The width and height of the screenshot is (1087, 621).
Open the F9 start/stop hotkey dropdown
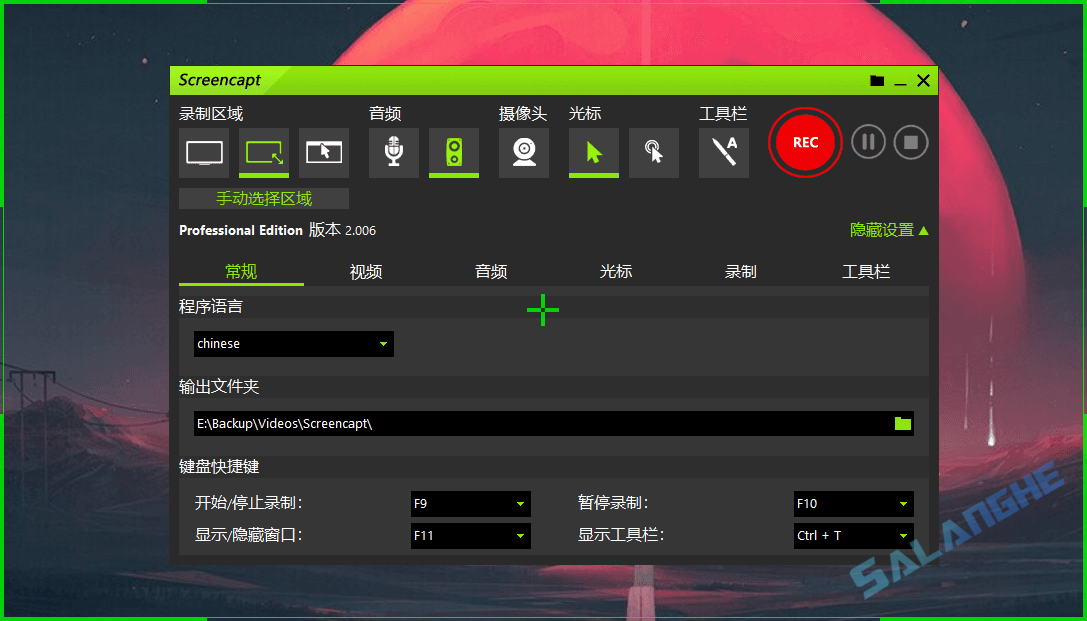521,504
